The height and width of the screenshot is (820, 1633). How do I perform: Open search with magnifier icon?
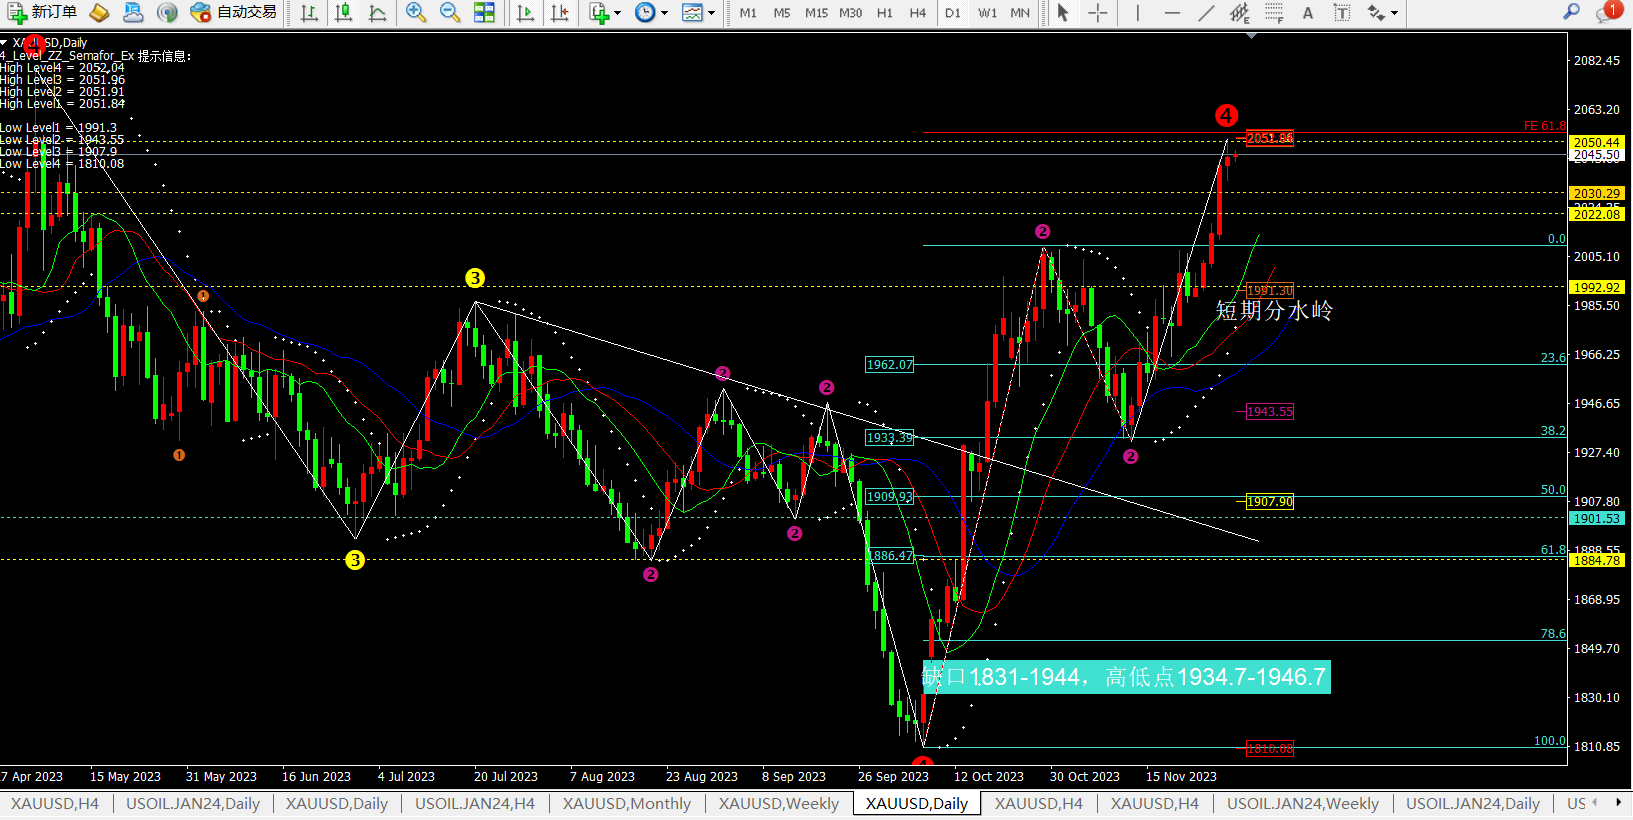click(1572, 12)
